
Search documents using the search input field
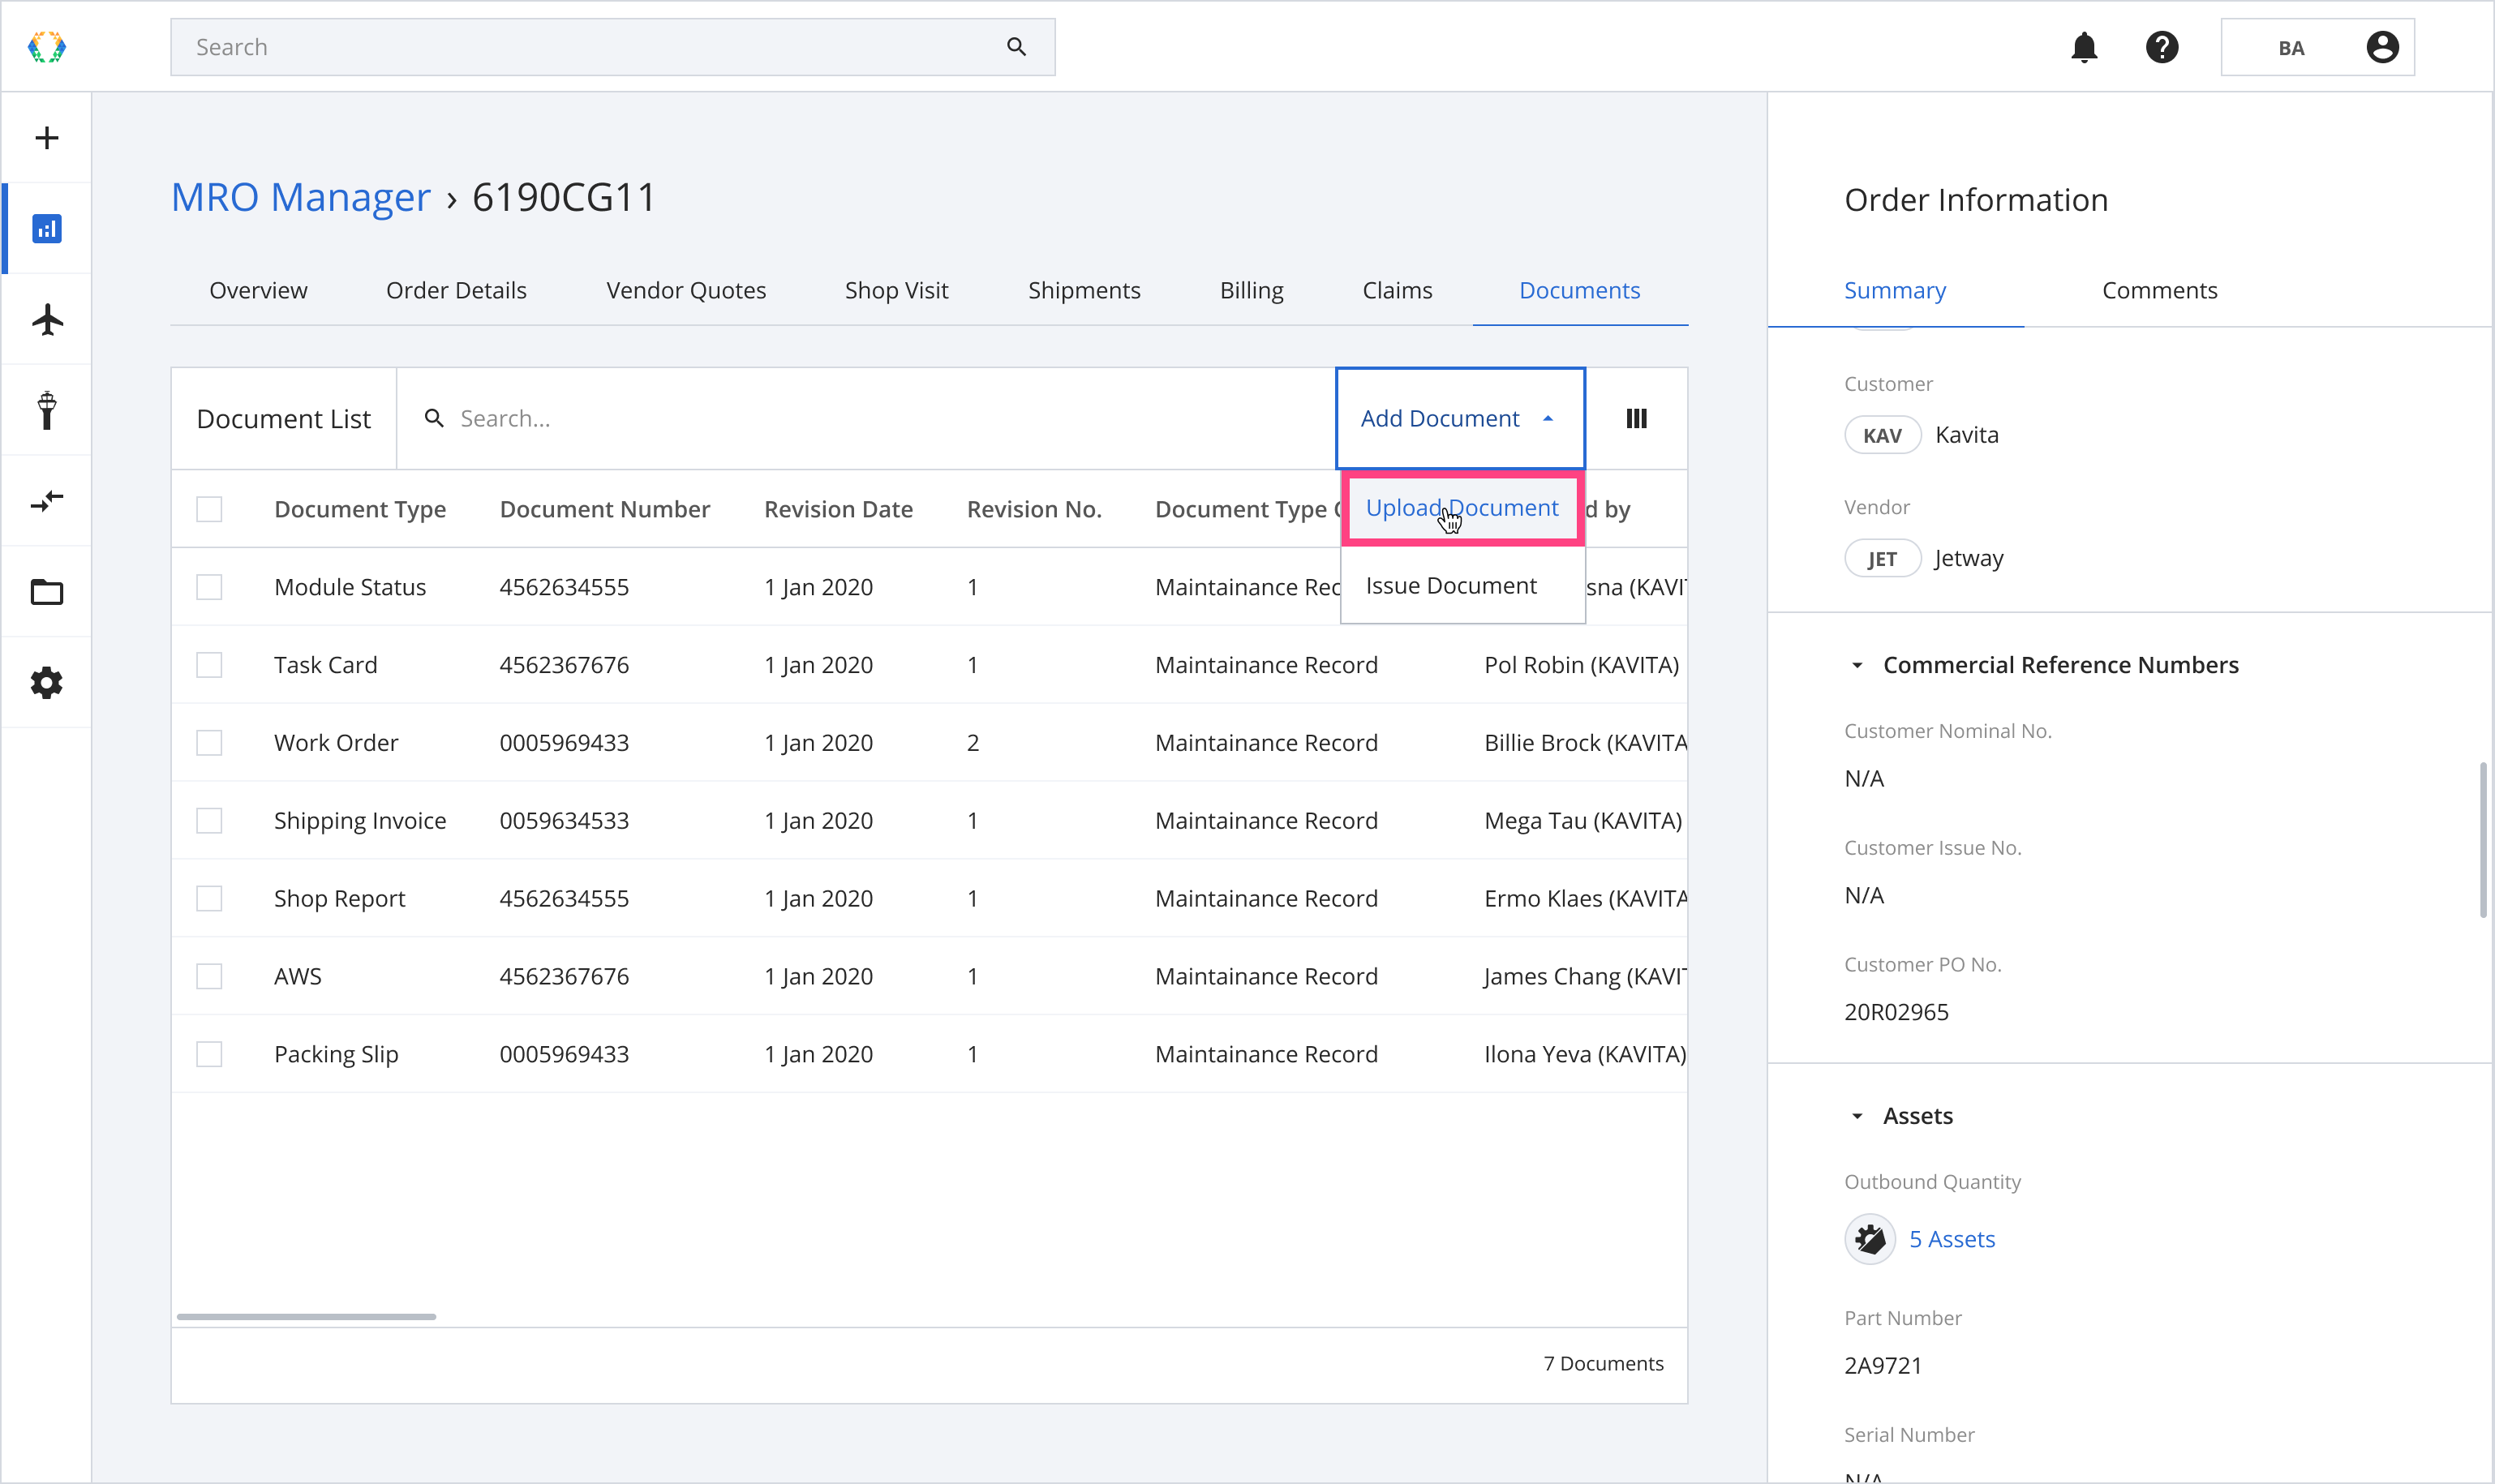coord(848,417)
